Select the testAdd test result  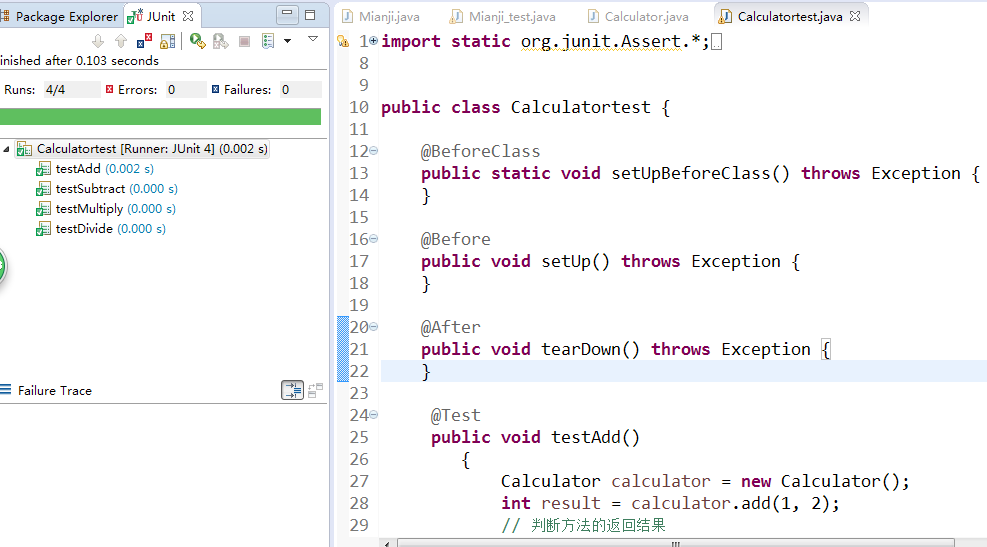(104, 169)
